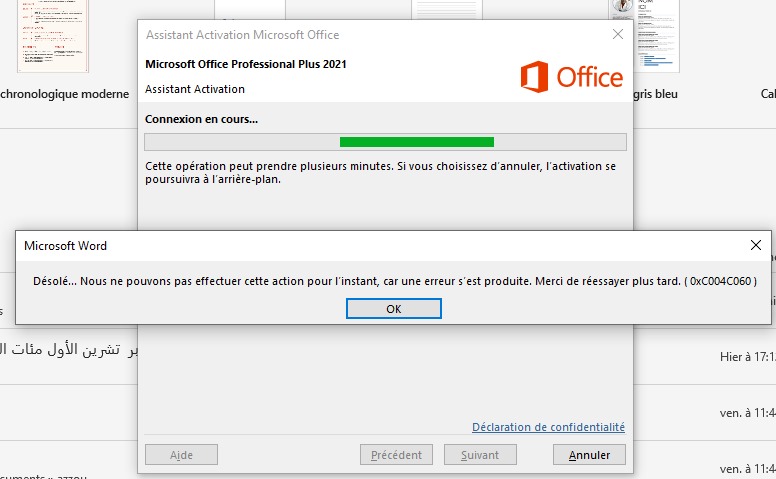The width and height of the screenshot is (776, 479).
Task: Click the last ven. à 11:44 recent entry
Action: pyautogui.click(x=745, y=468)
